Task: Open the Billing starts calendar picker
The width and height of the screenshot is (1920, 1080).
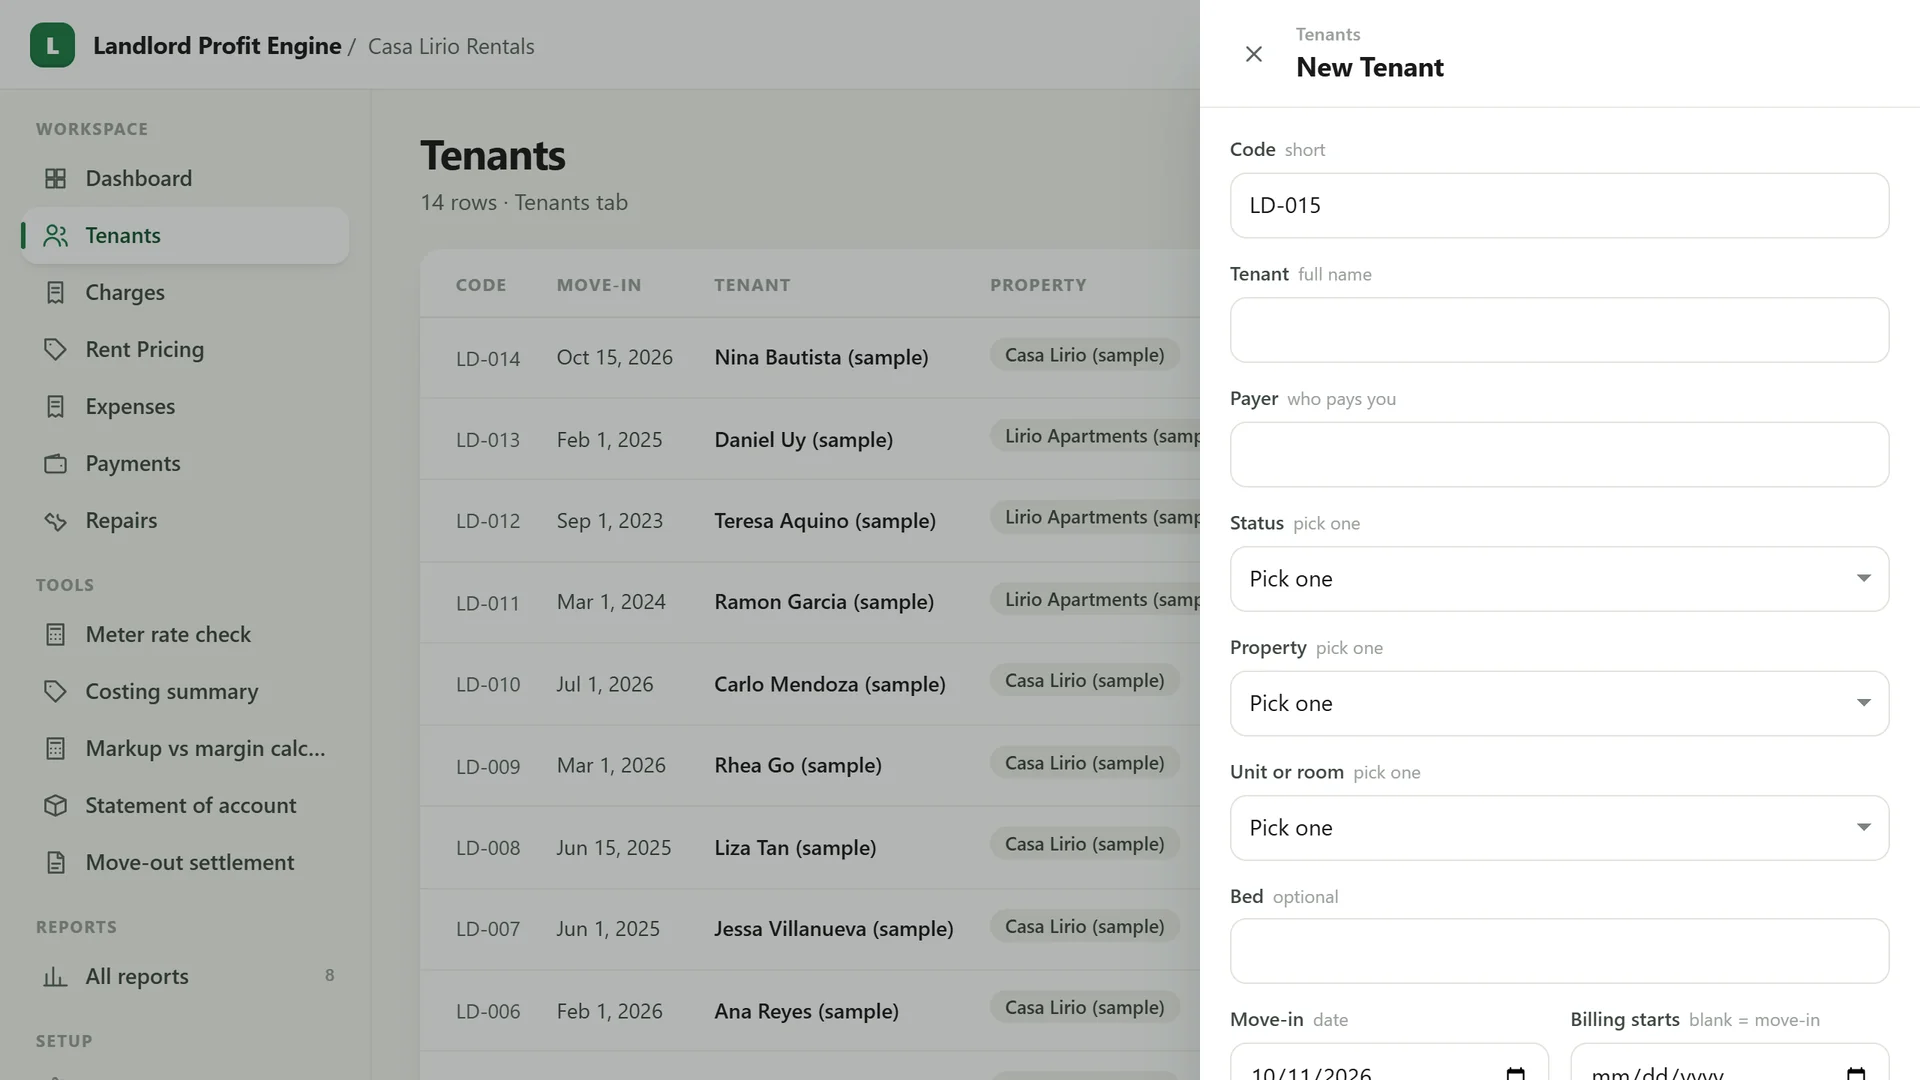Action: click(1856, 1073)
